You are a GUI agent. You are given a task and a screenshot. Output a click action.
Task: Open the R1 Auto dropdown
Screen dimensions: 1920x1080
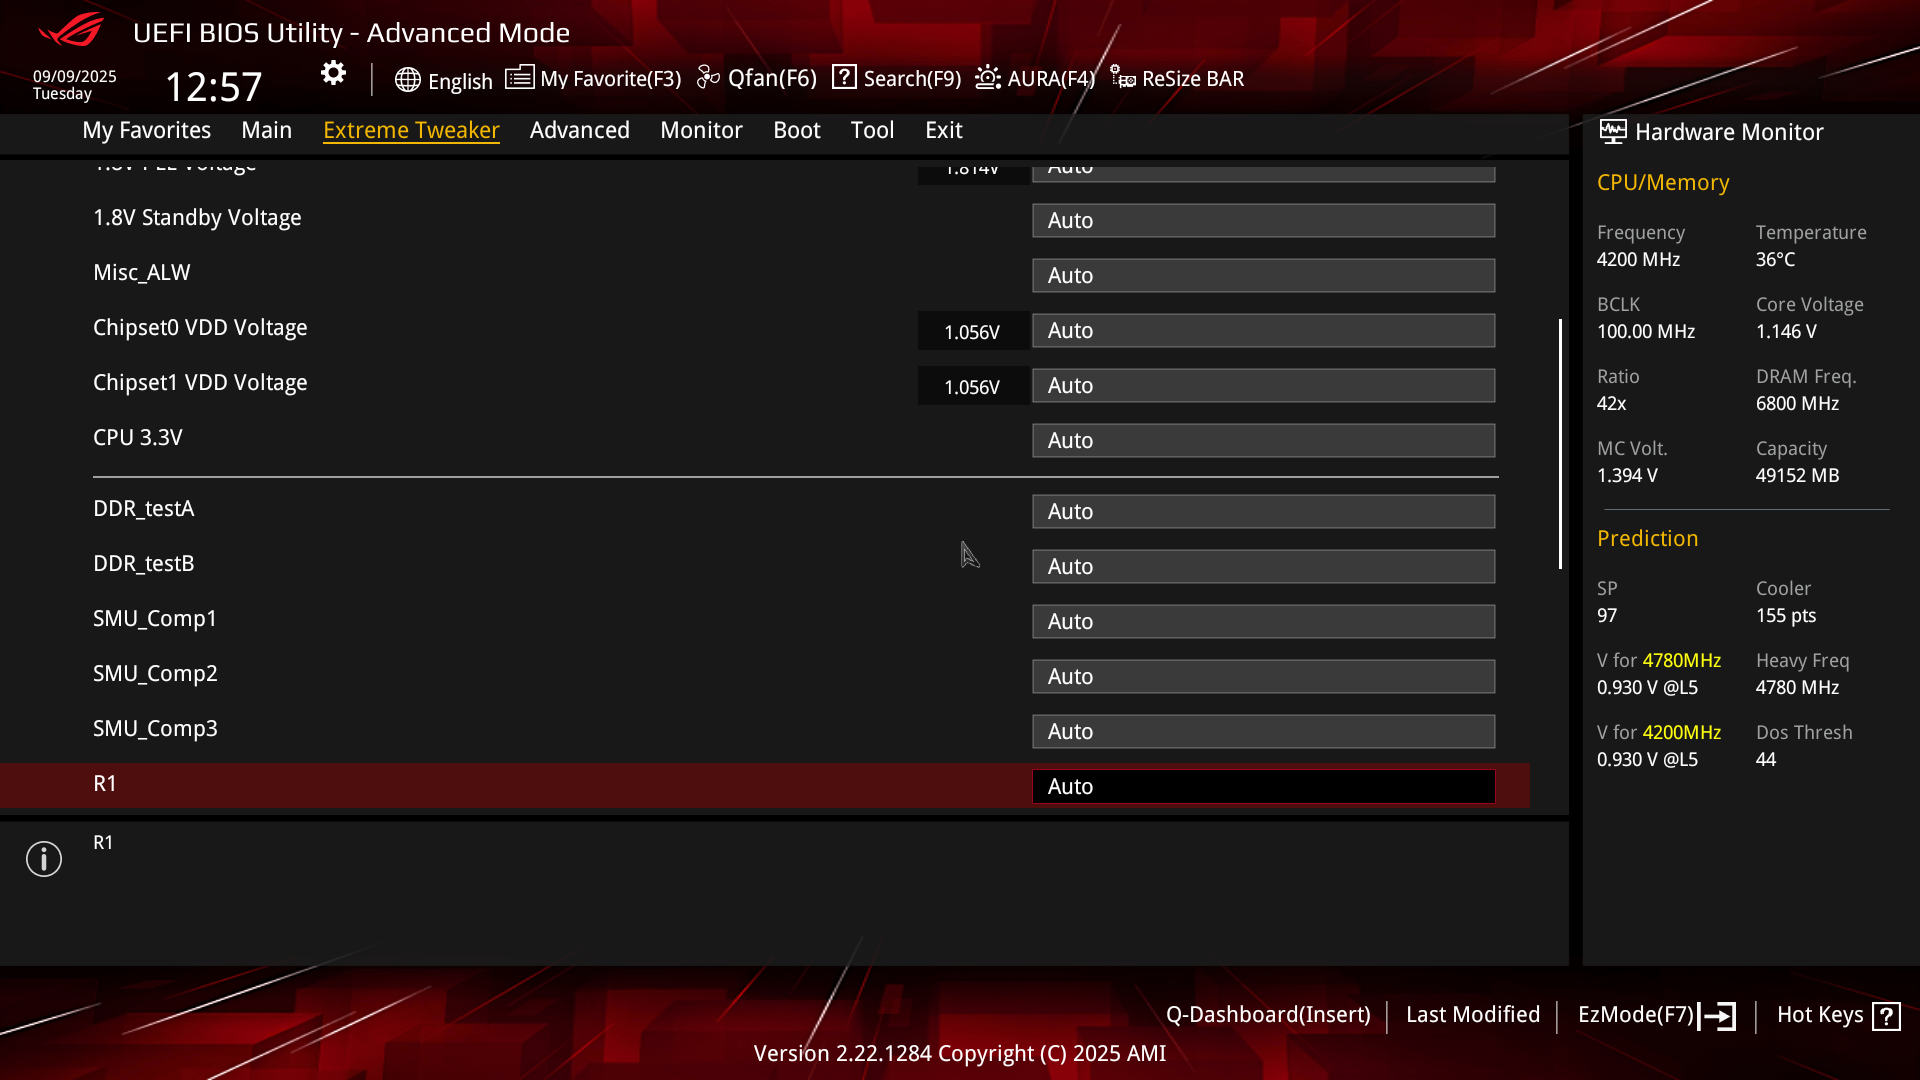[x=1263, y=786]
